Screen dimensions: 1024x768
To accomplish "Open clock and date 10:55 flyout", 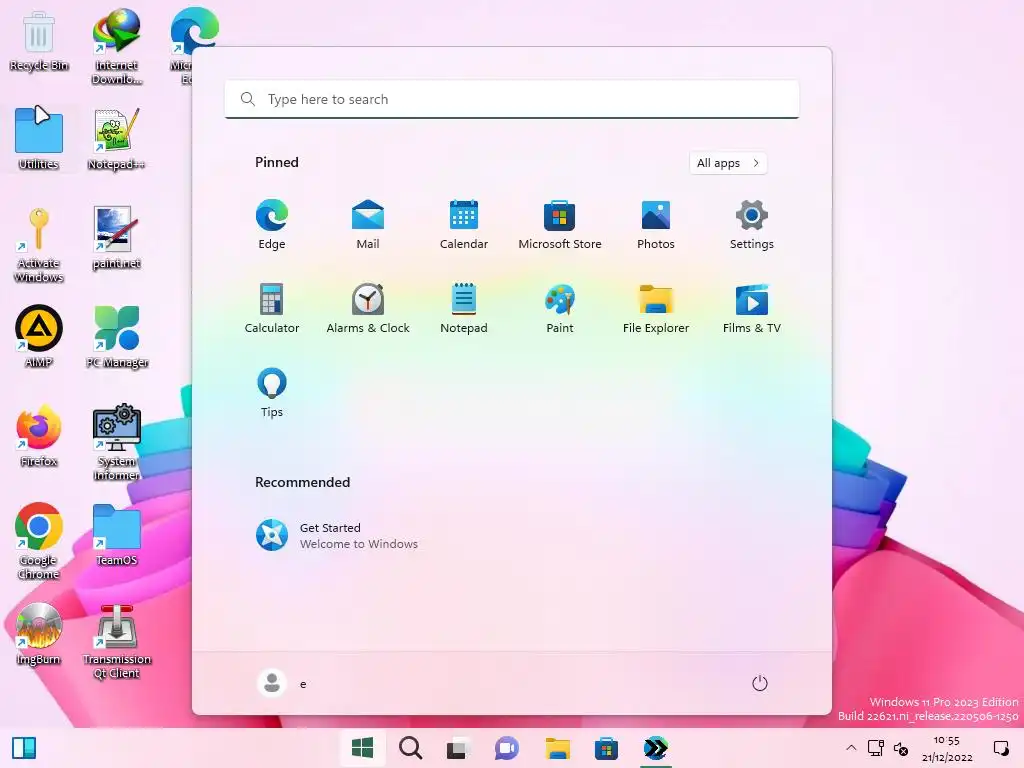I will point(947,748).
